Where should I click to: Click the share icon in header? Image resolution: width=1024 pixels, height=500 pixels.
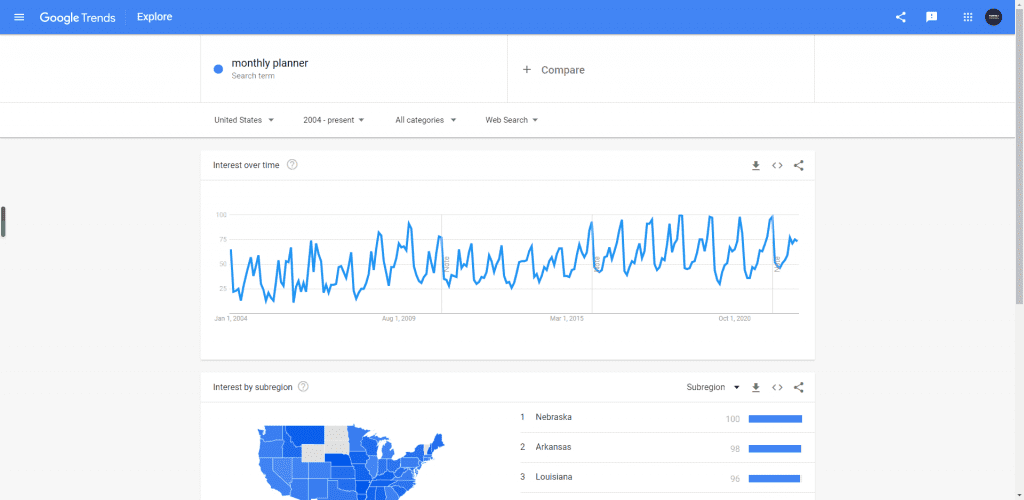[900, 17]
